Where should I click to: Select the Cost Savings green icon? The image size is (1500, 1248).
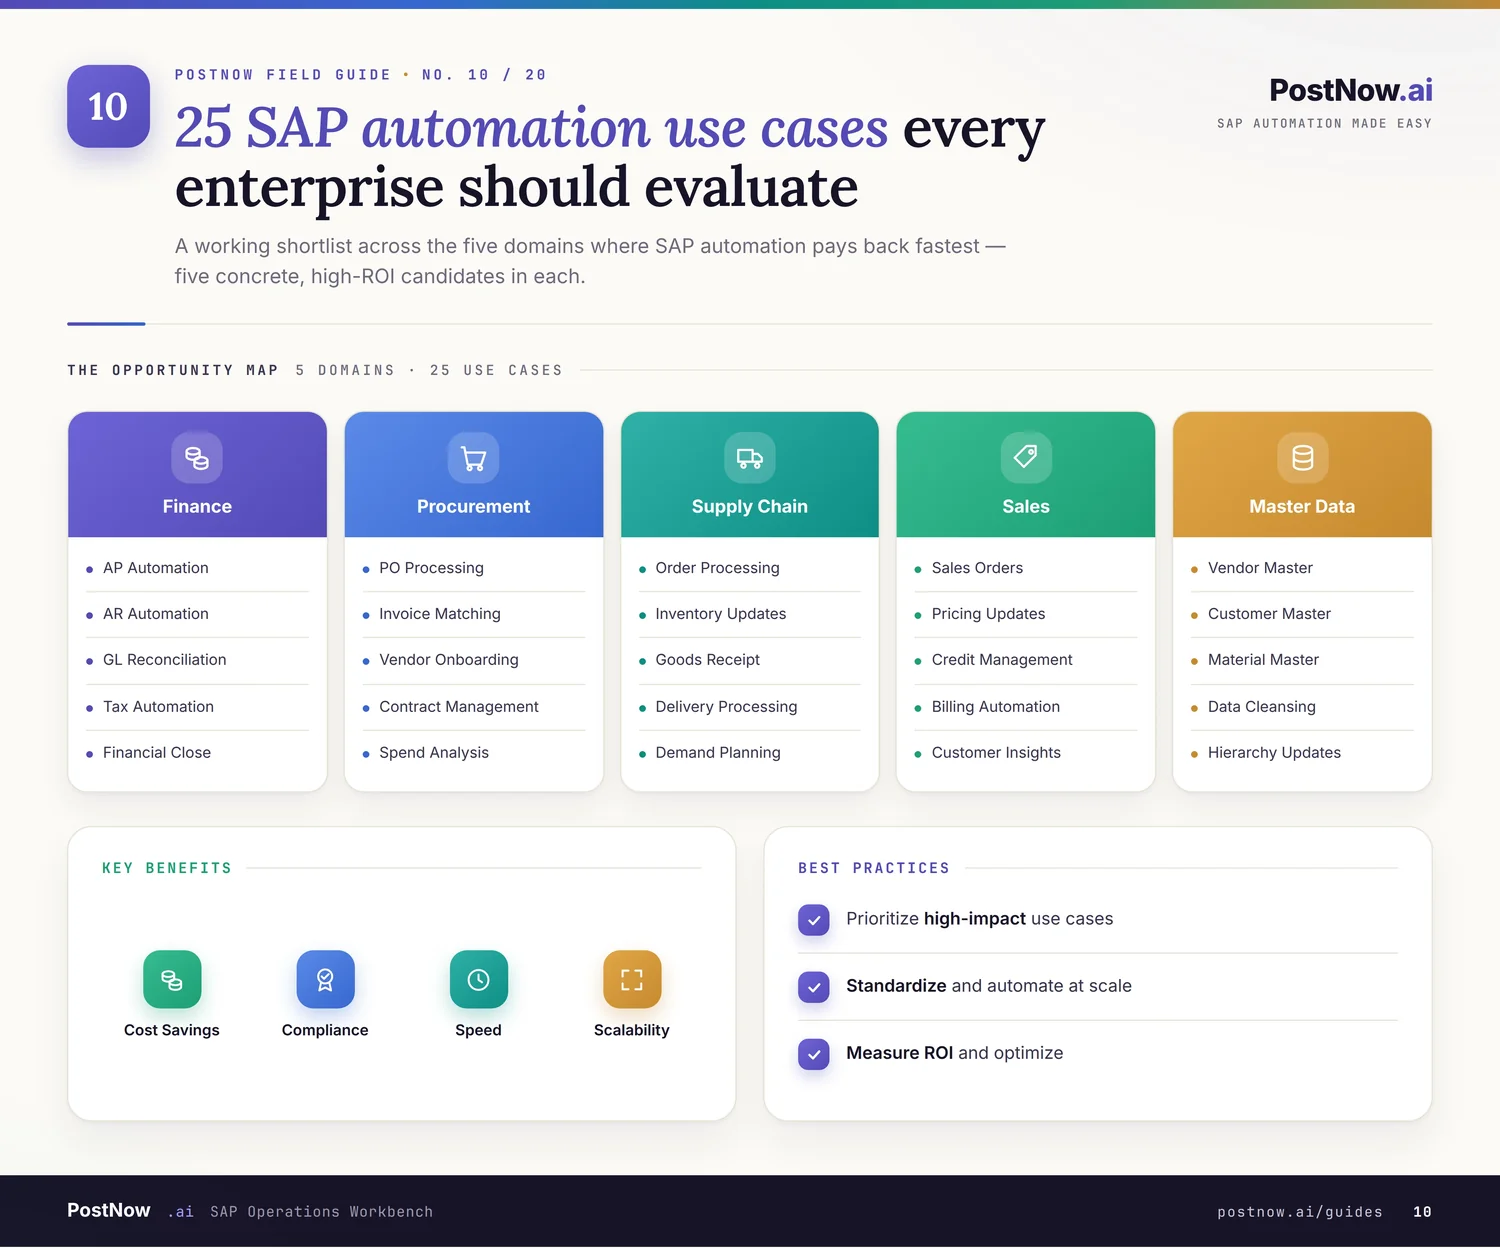[172, 979]
